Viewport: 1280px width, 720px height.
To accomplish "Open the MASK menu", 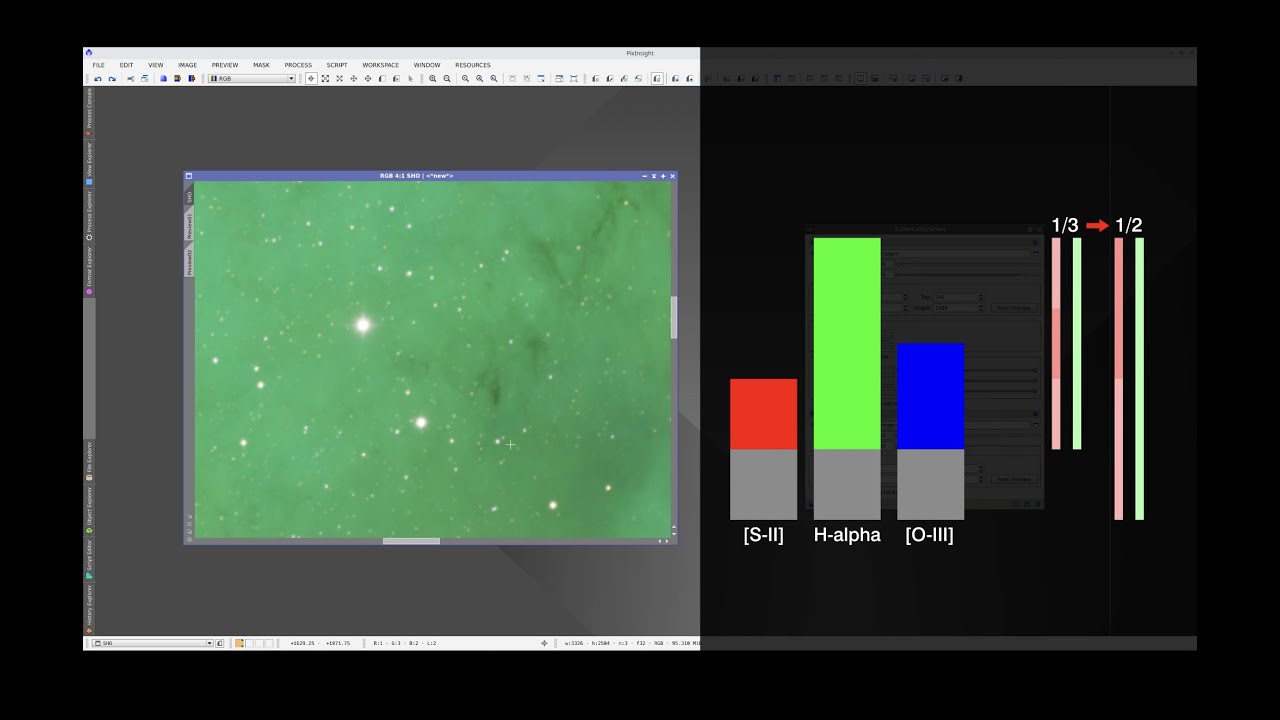I will coord(261,65).
